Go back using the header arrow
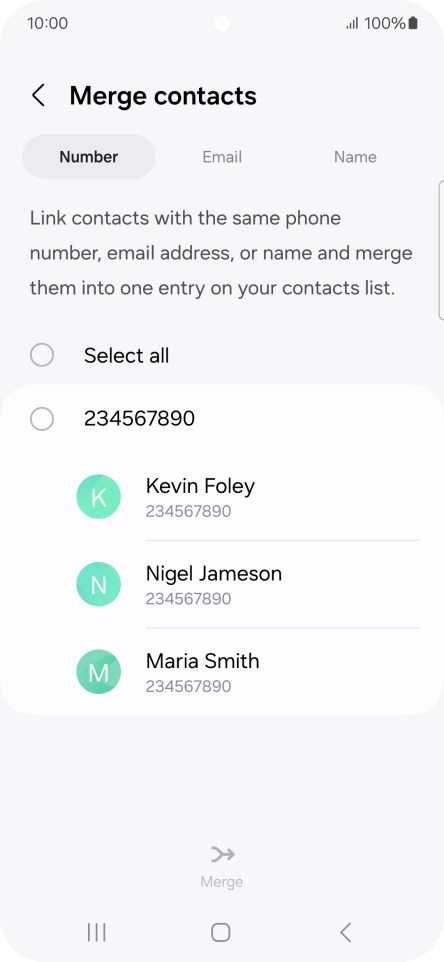The height and width of the screenshot is (962, 444). point(38,96)
